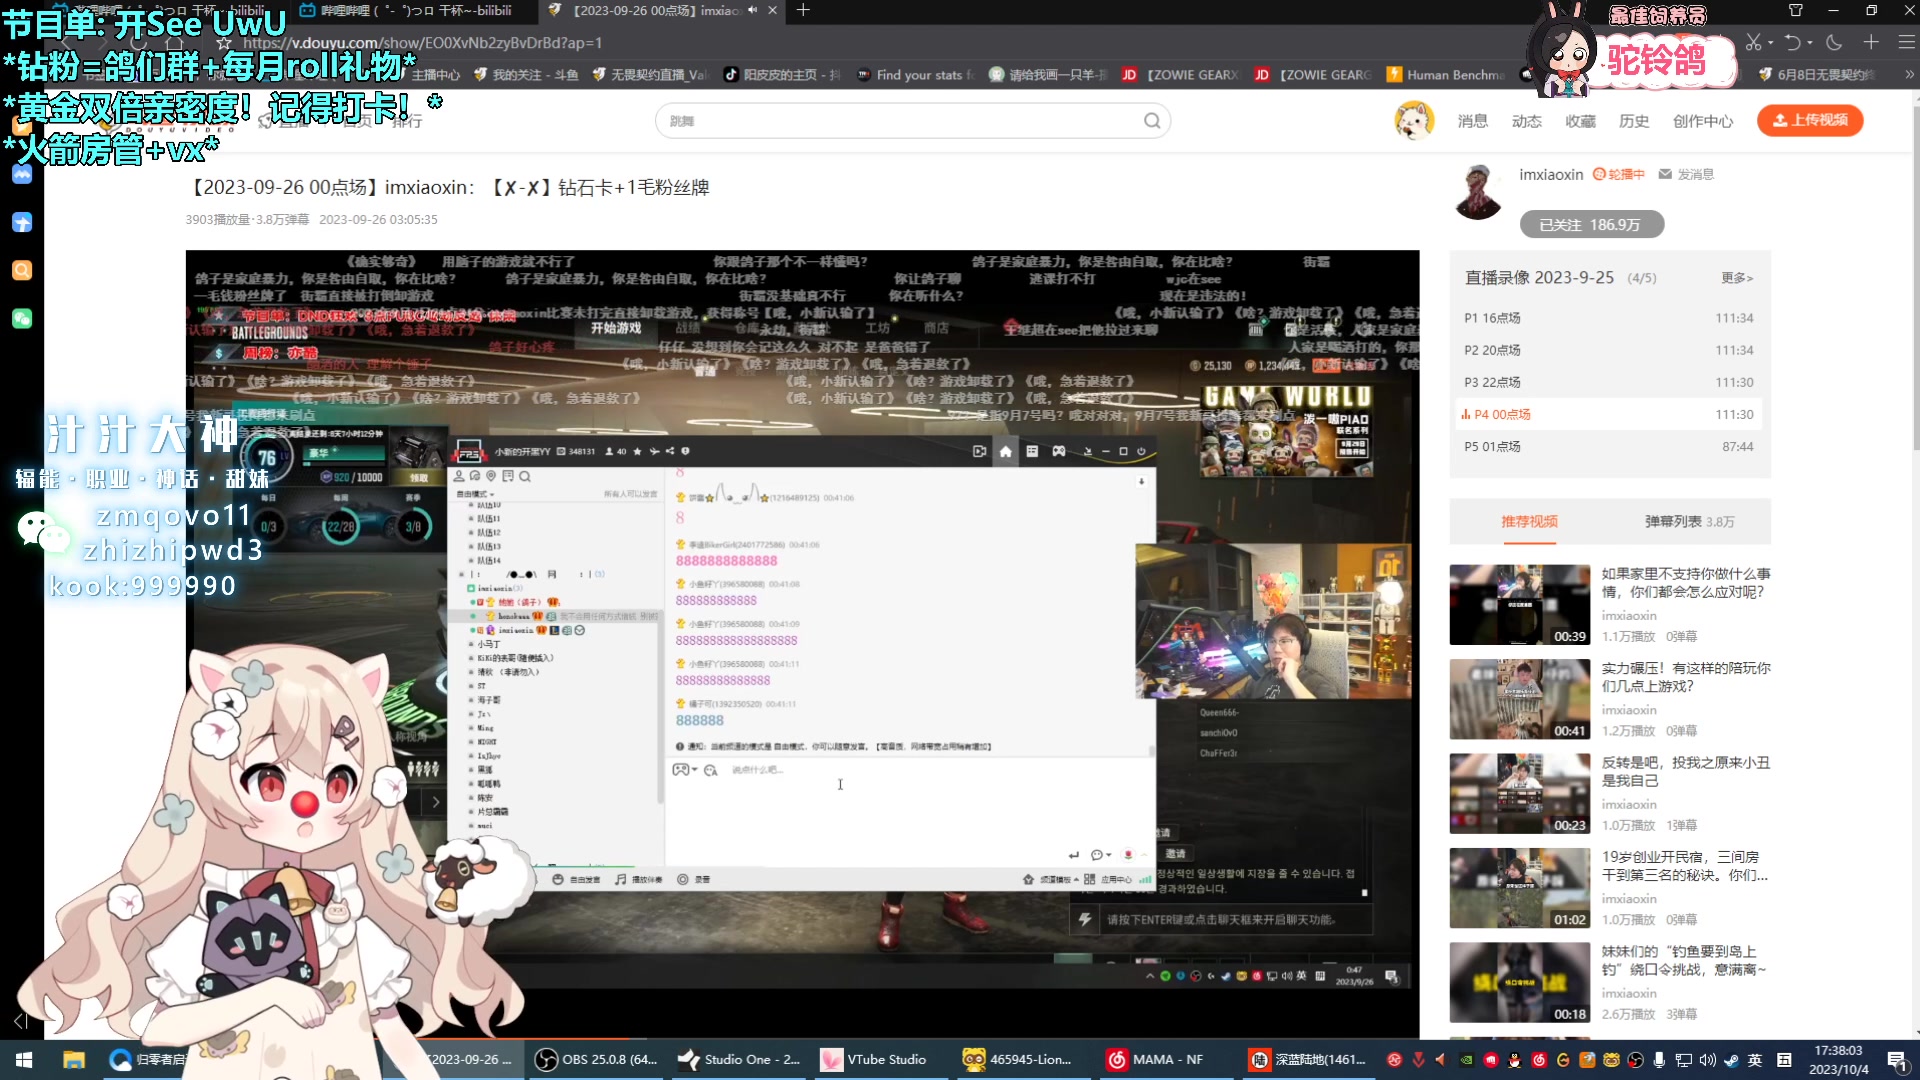Open video titled 反转是吧，投我之原来小丑是我自己
1920x1080 pixels.
(1685, 771)
